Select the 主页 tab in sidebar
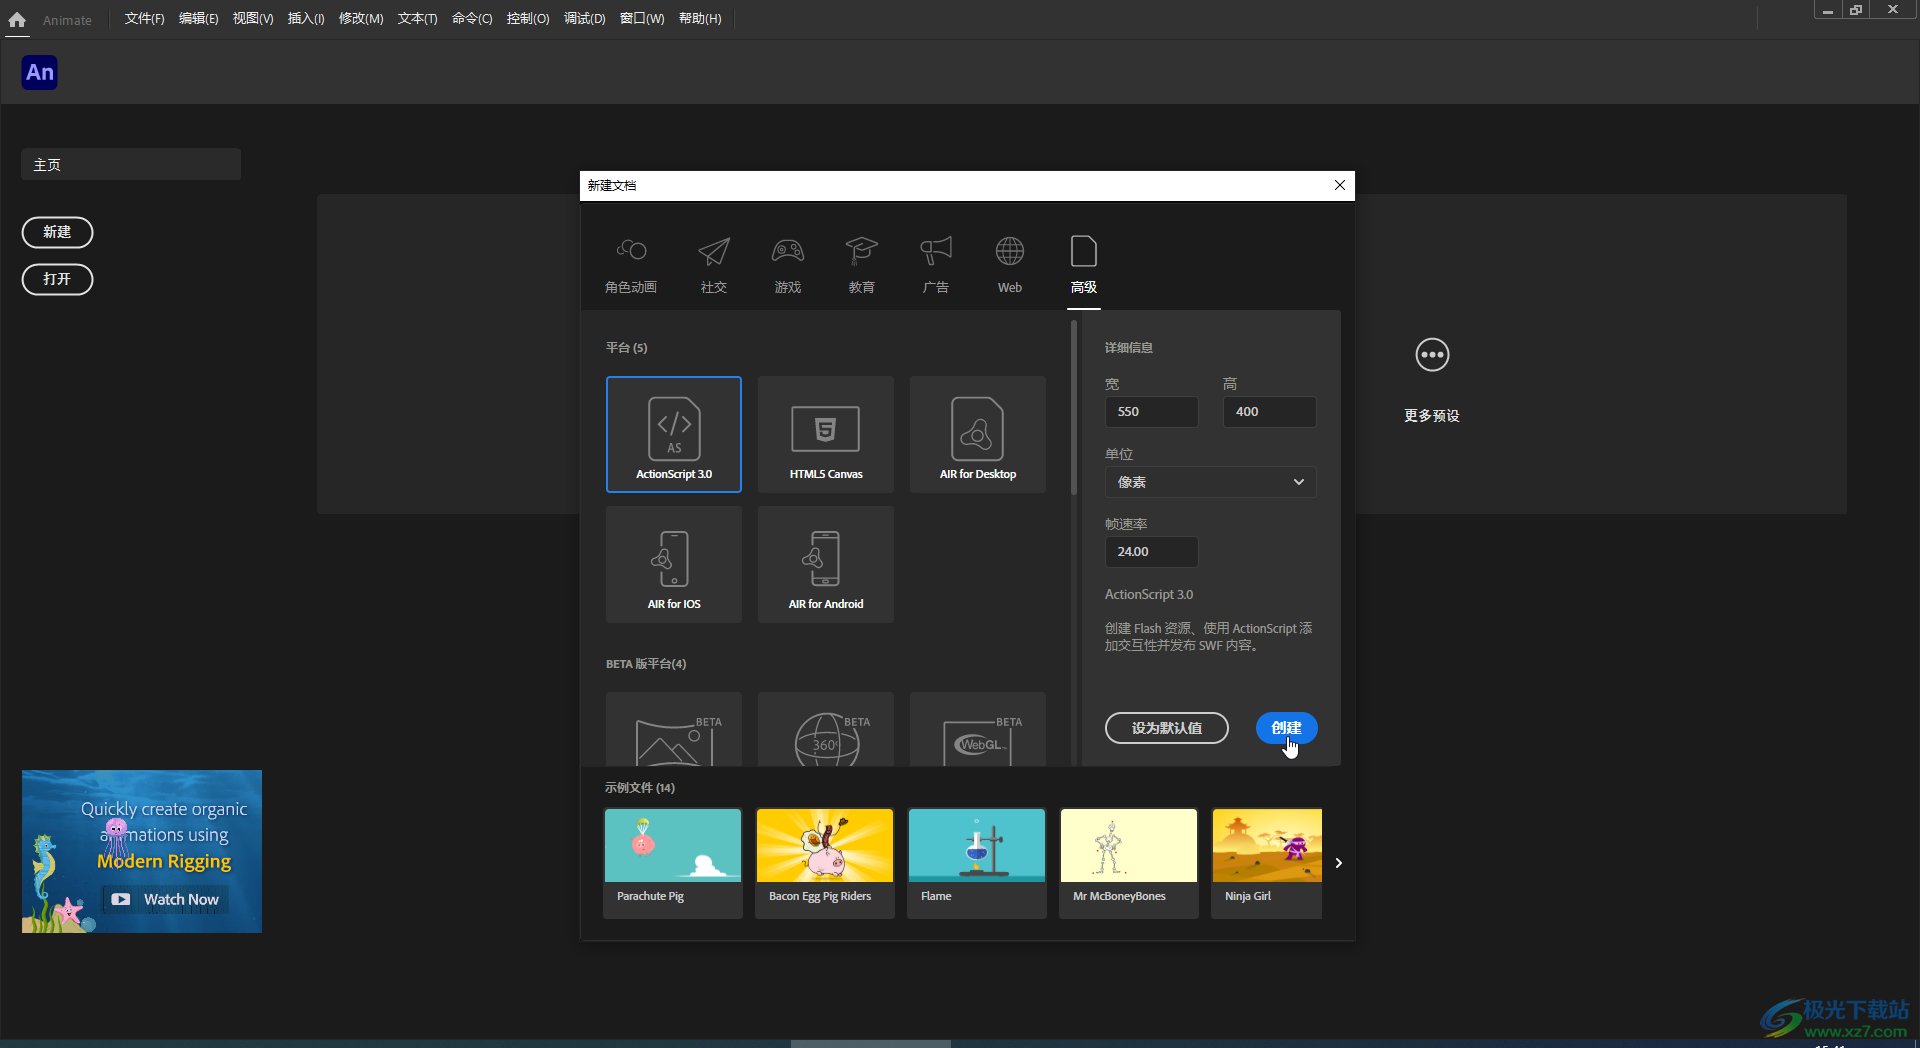Image resolution: width=1920 pixels, height=1048 pixels. click(x=131, y=164)
